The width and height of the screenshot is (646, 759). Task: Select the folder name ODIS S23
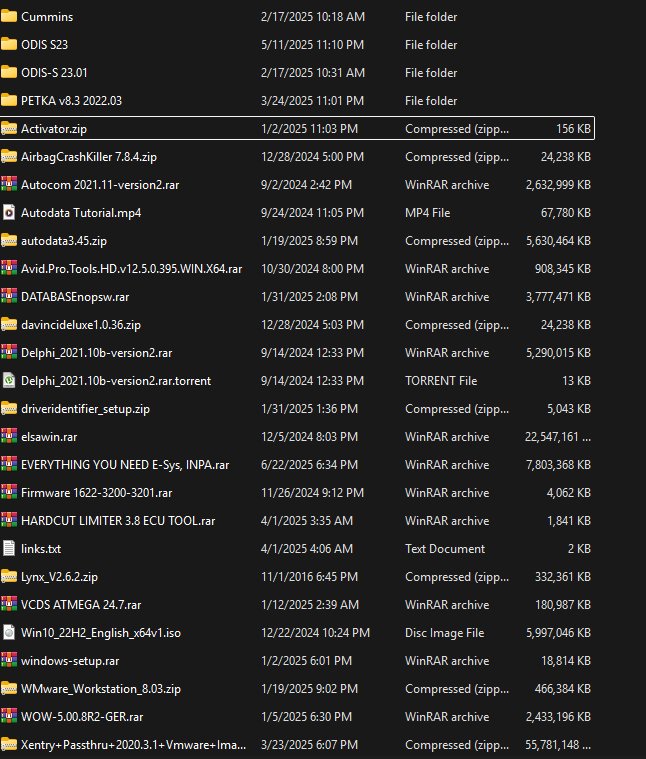coord(44,45)
